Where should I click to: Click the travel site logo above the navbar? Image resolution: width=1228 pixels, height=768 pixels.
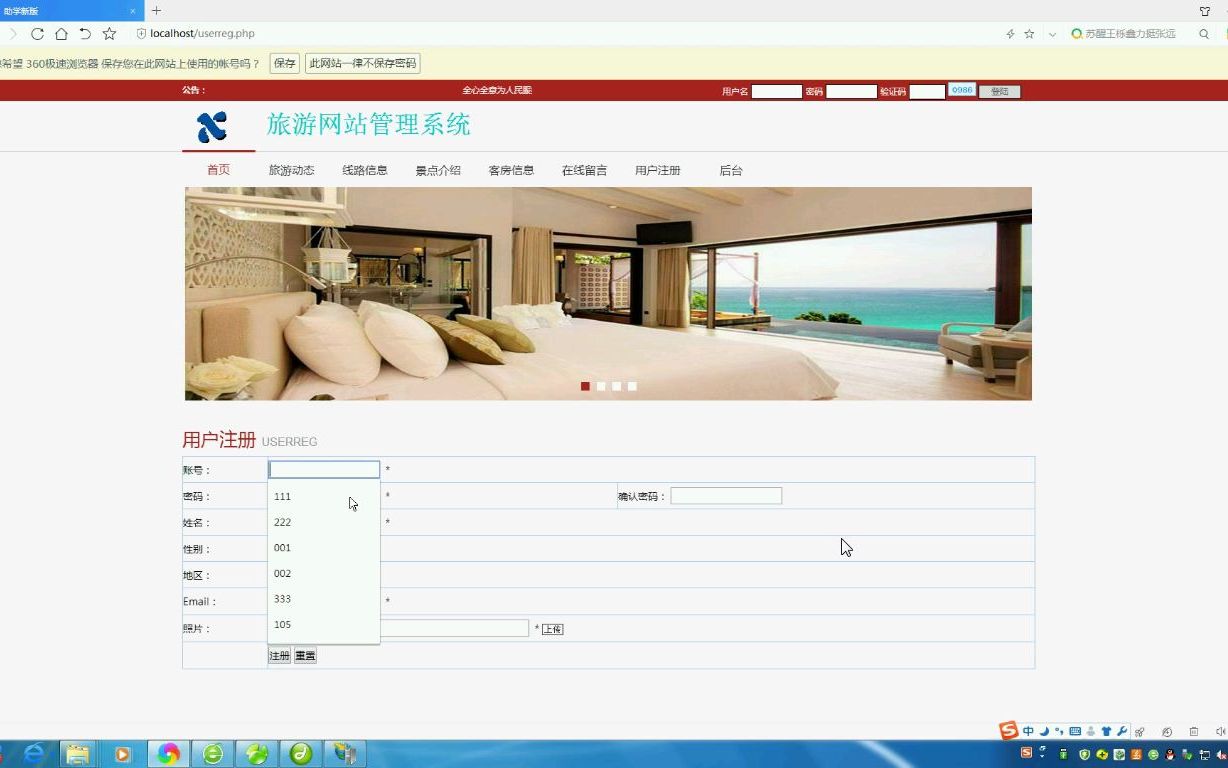(x=209, y=126)
